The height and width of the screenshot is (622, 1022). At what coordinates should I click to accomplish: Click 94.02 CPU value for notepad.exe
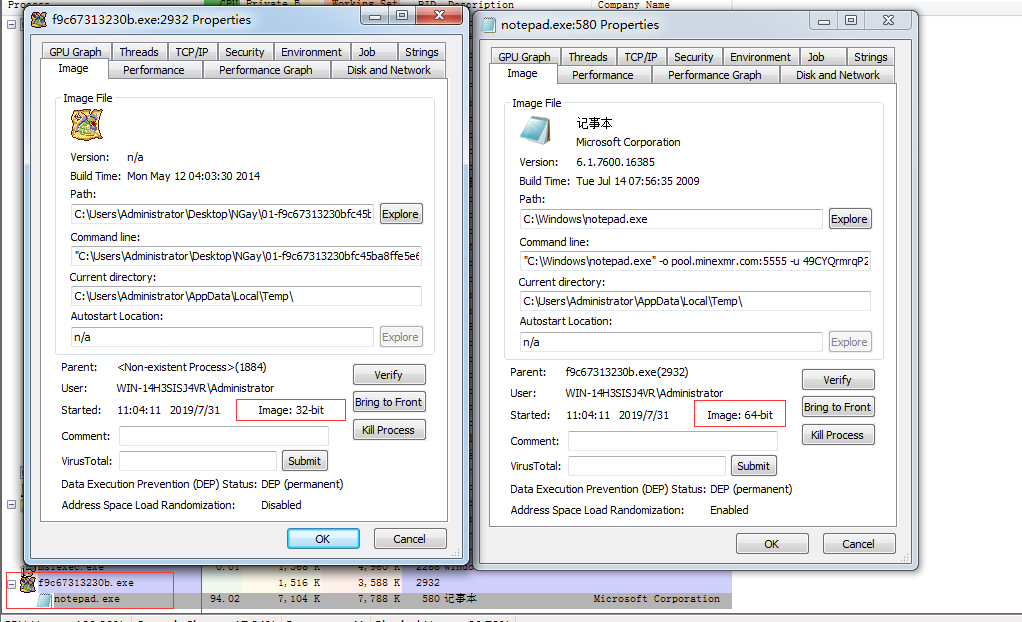(x=224, y=599)
